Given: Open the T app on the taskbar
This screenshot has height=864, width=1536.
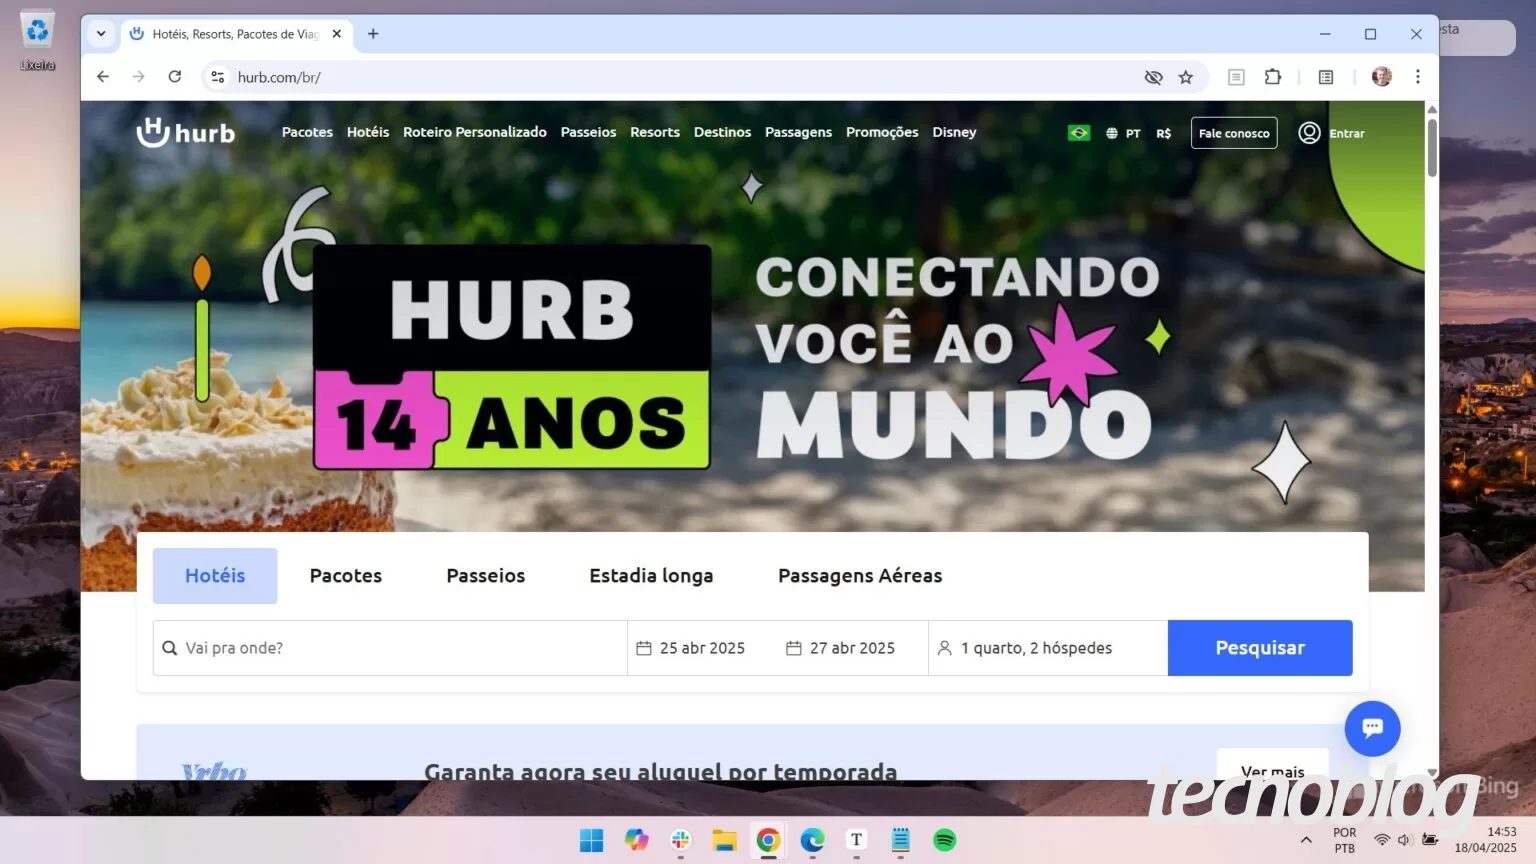Looking at the screenshot, I should (856, 840).
